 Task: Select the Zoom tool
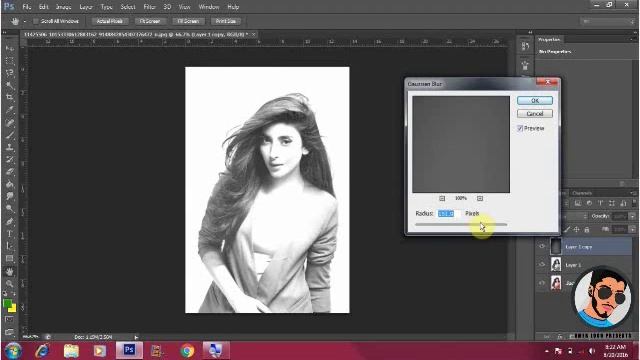click(x=10, y=283)
